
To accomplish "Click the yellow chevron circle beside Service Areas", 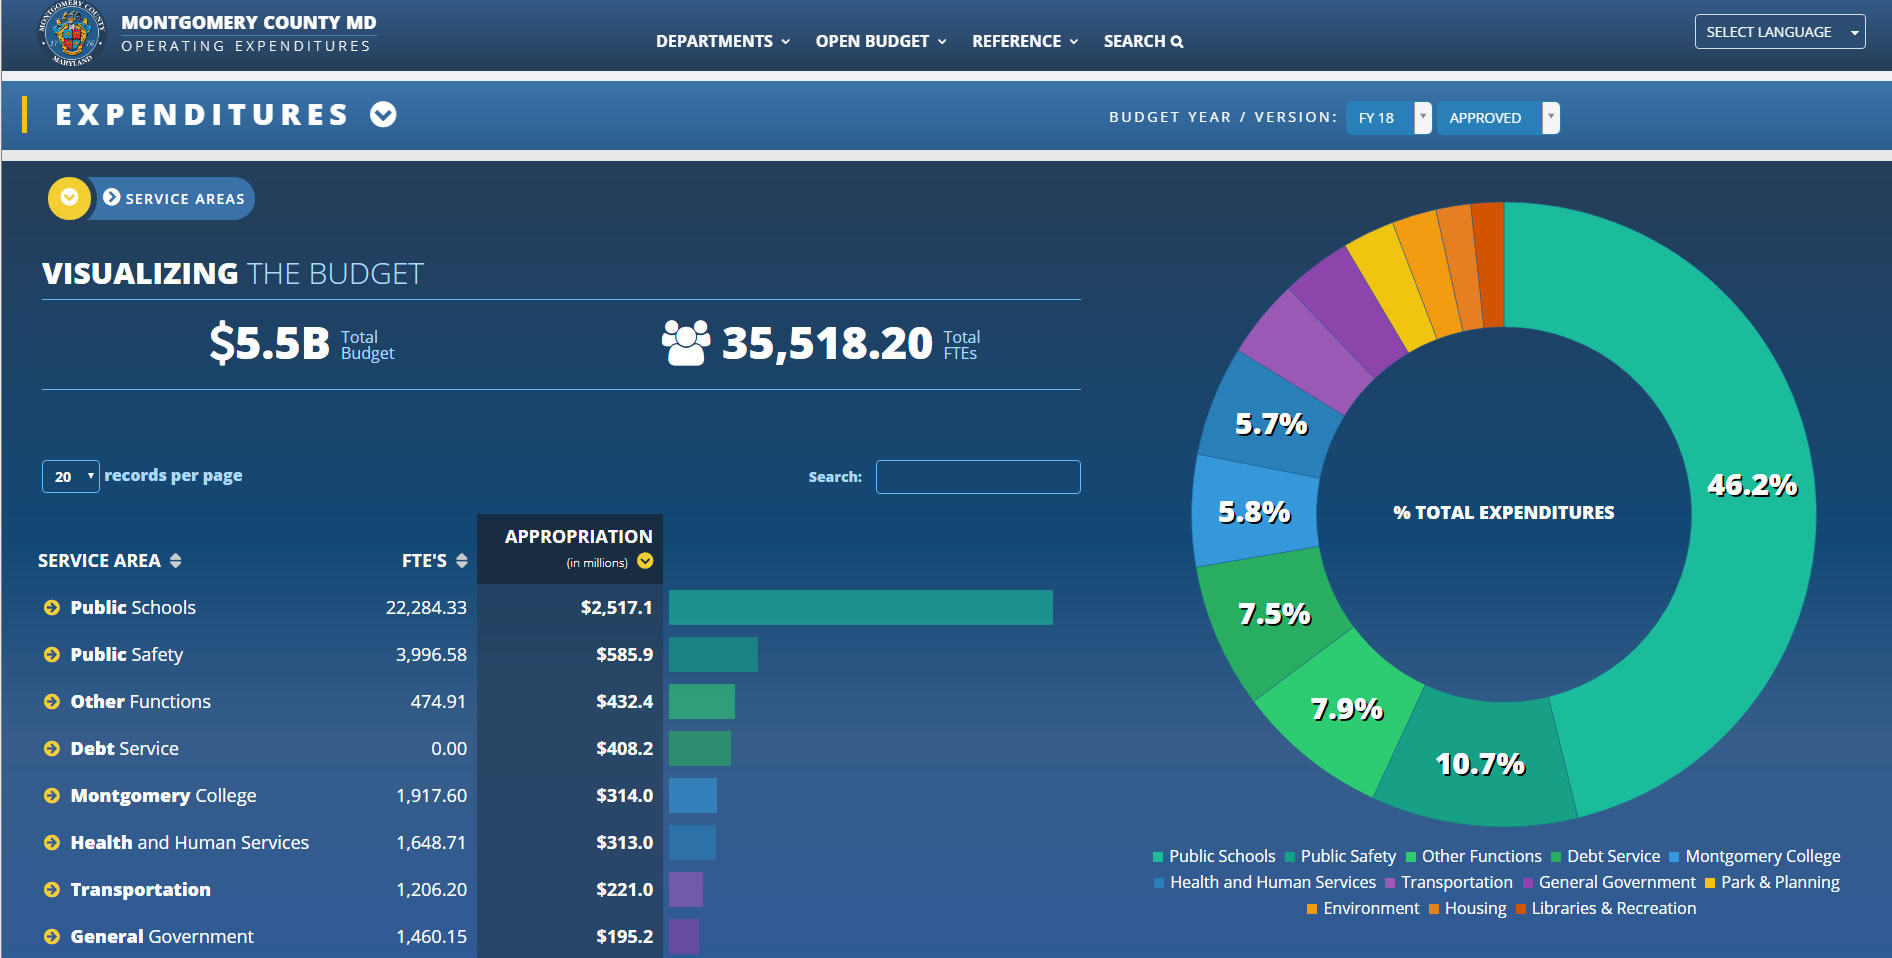I will pyautogui.click(x=69, y=198).
